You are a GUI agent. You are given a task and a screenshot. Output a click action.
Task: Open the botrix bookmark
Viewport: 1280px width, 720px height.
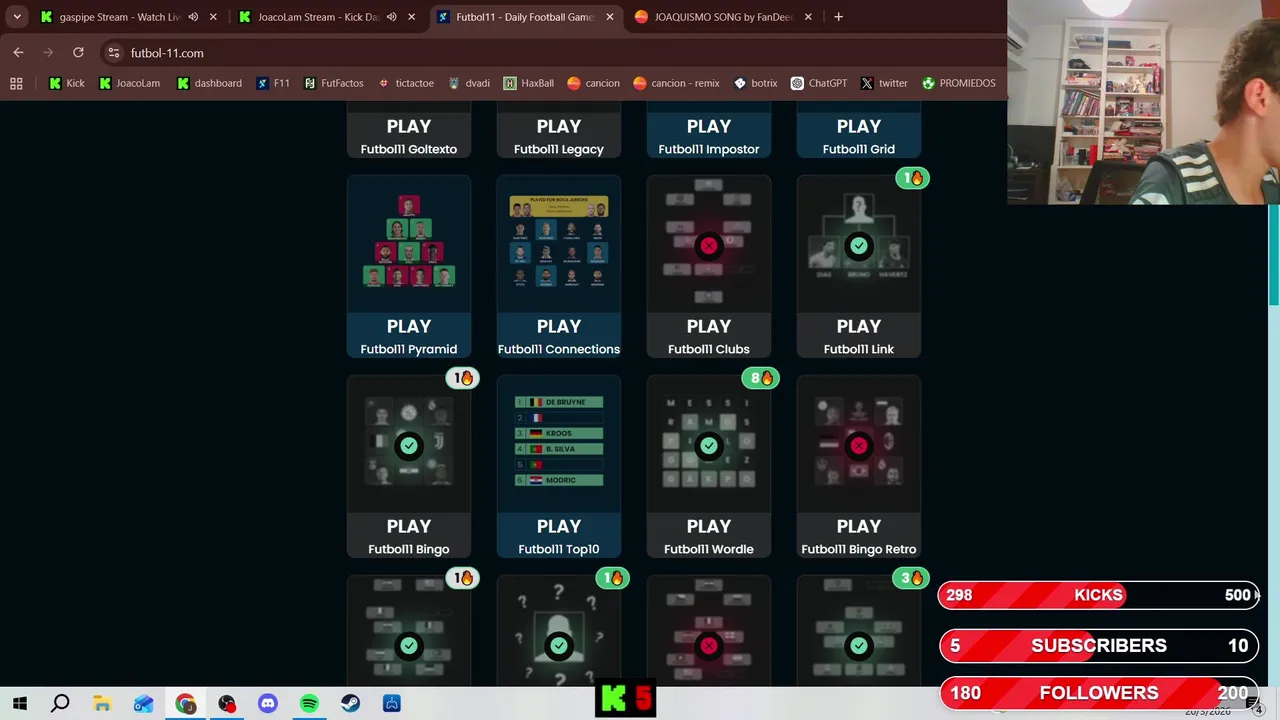point(755,83)
